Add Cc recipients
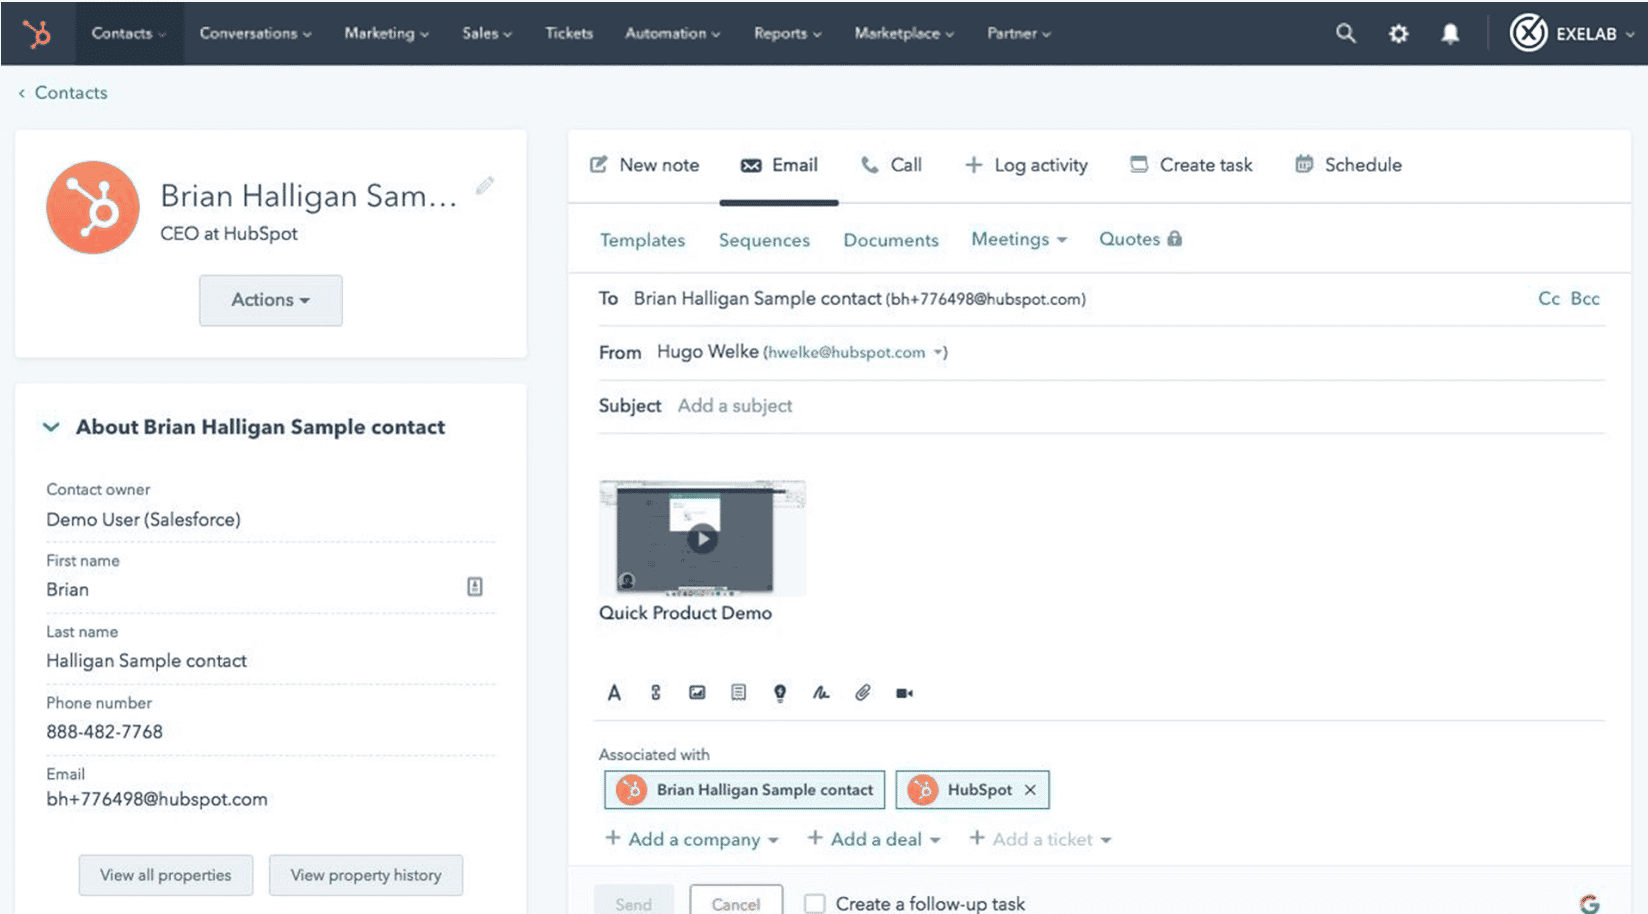The image size is (1648, 914). [1548, 298]
